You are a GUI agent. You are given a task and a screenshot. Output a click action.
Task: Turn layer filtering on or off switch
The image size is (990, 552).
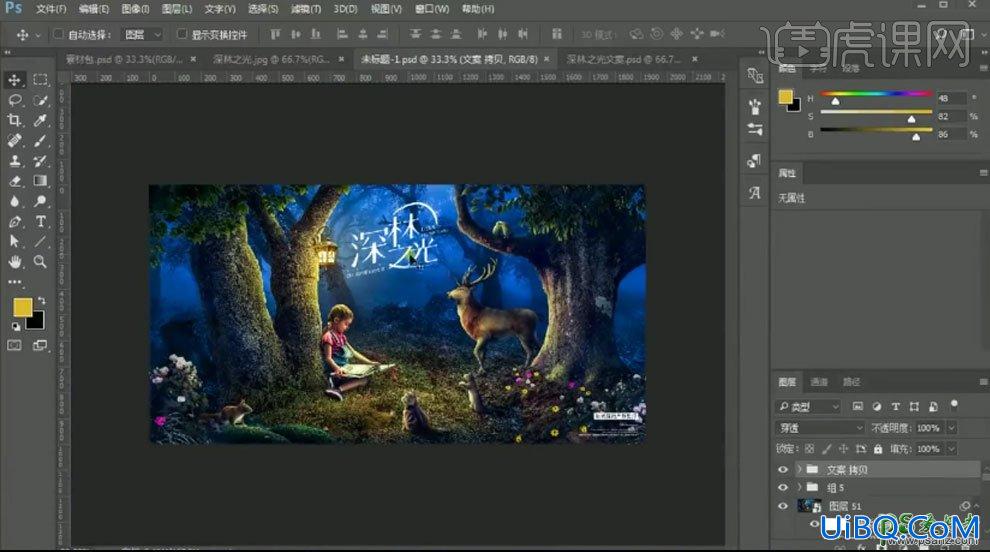(954, 404)
